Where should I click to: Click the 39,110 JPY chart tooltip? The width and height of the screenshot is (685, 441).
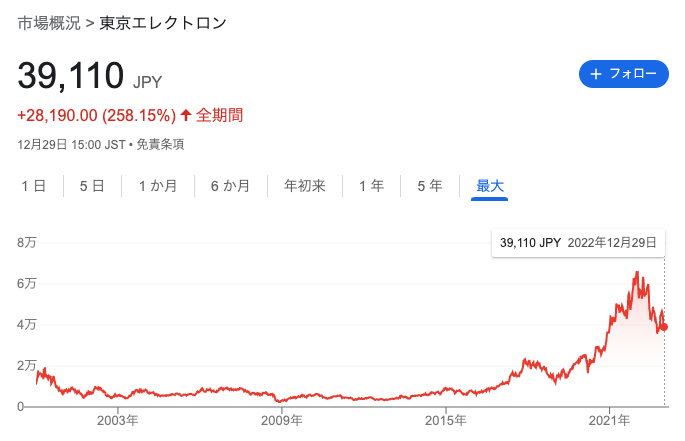point(578,243)
